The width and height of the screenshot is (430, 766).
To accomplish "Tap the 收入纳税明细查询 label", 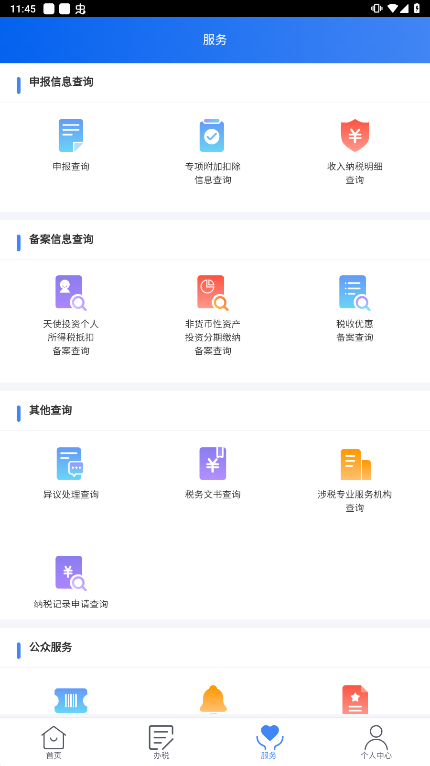I will (x=355, y=173).
